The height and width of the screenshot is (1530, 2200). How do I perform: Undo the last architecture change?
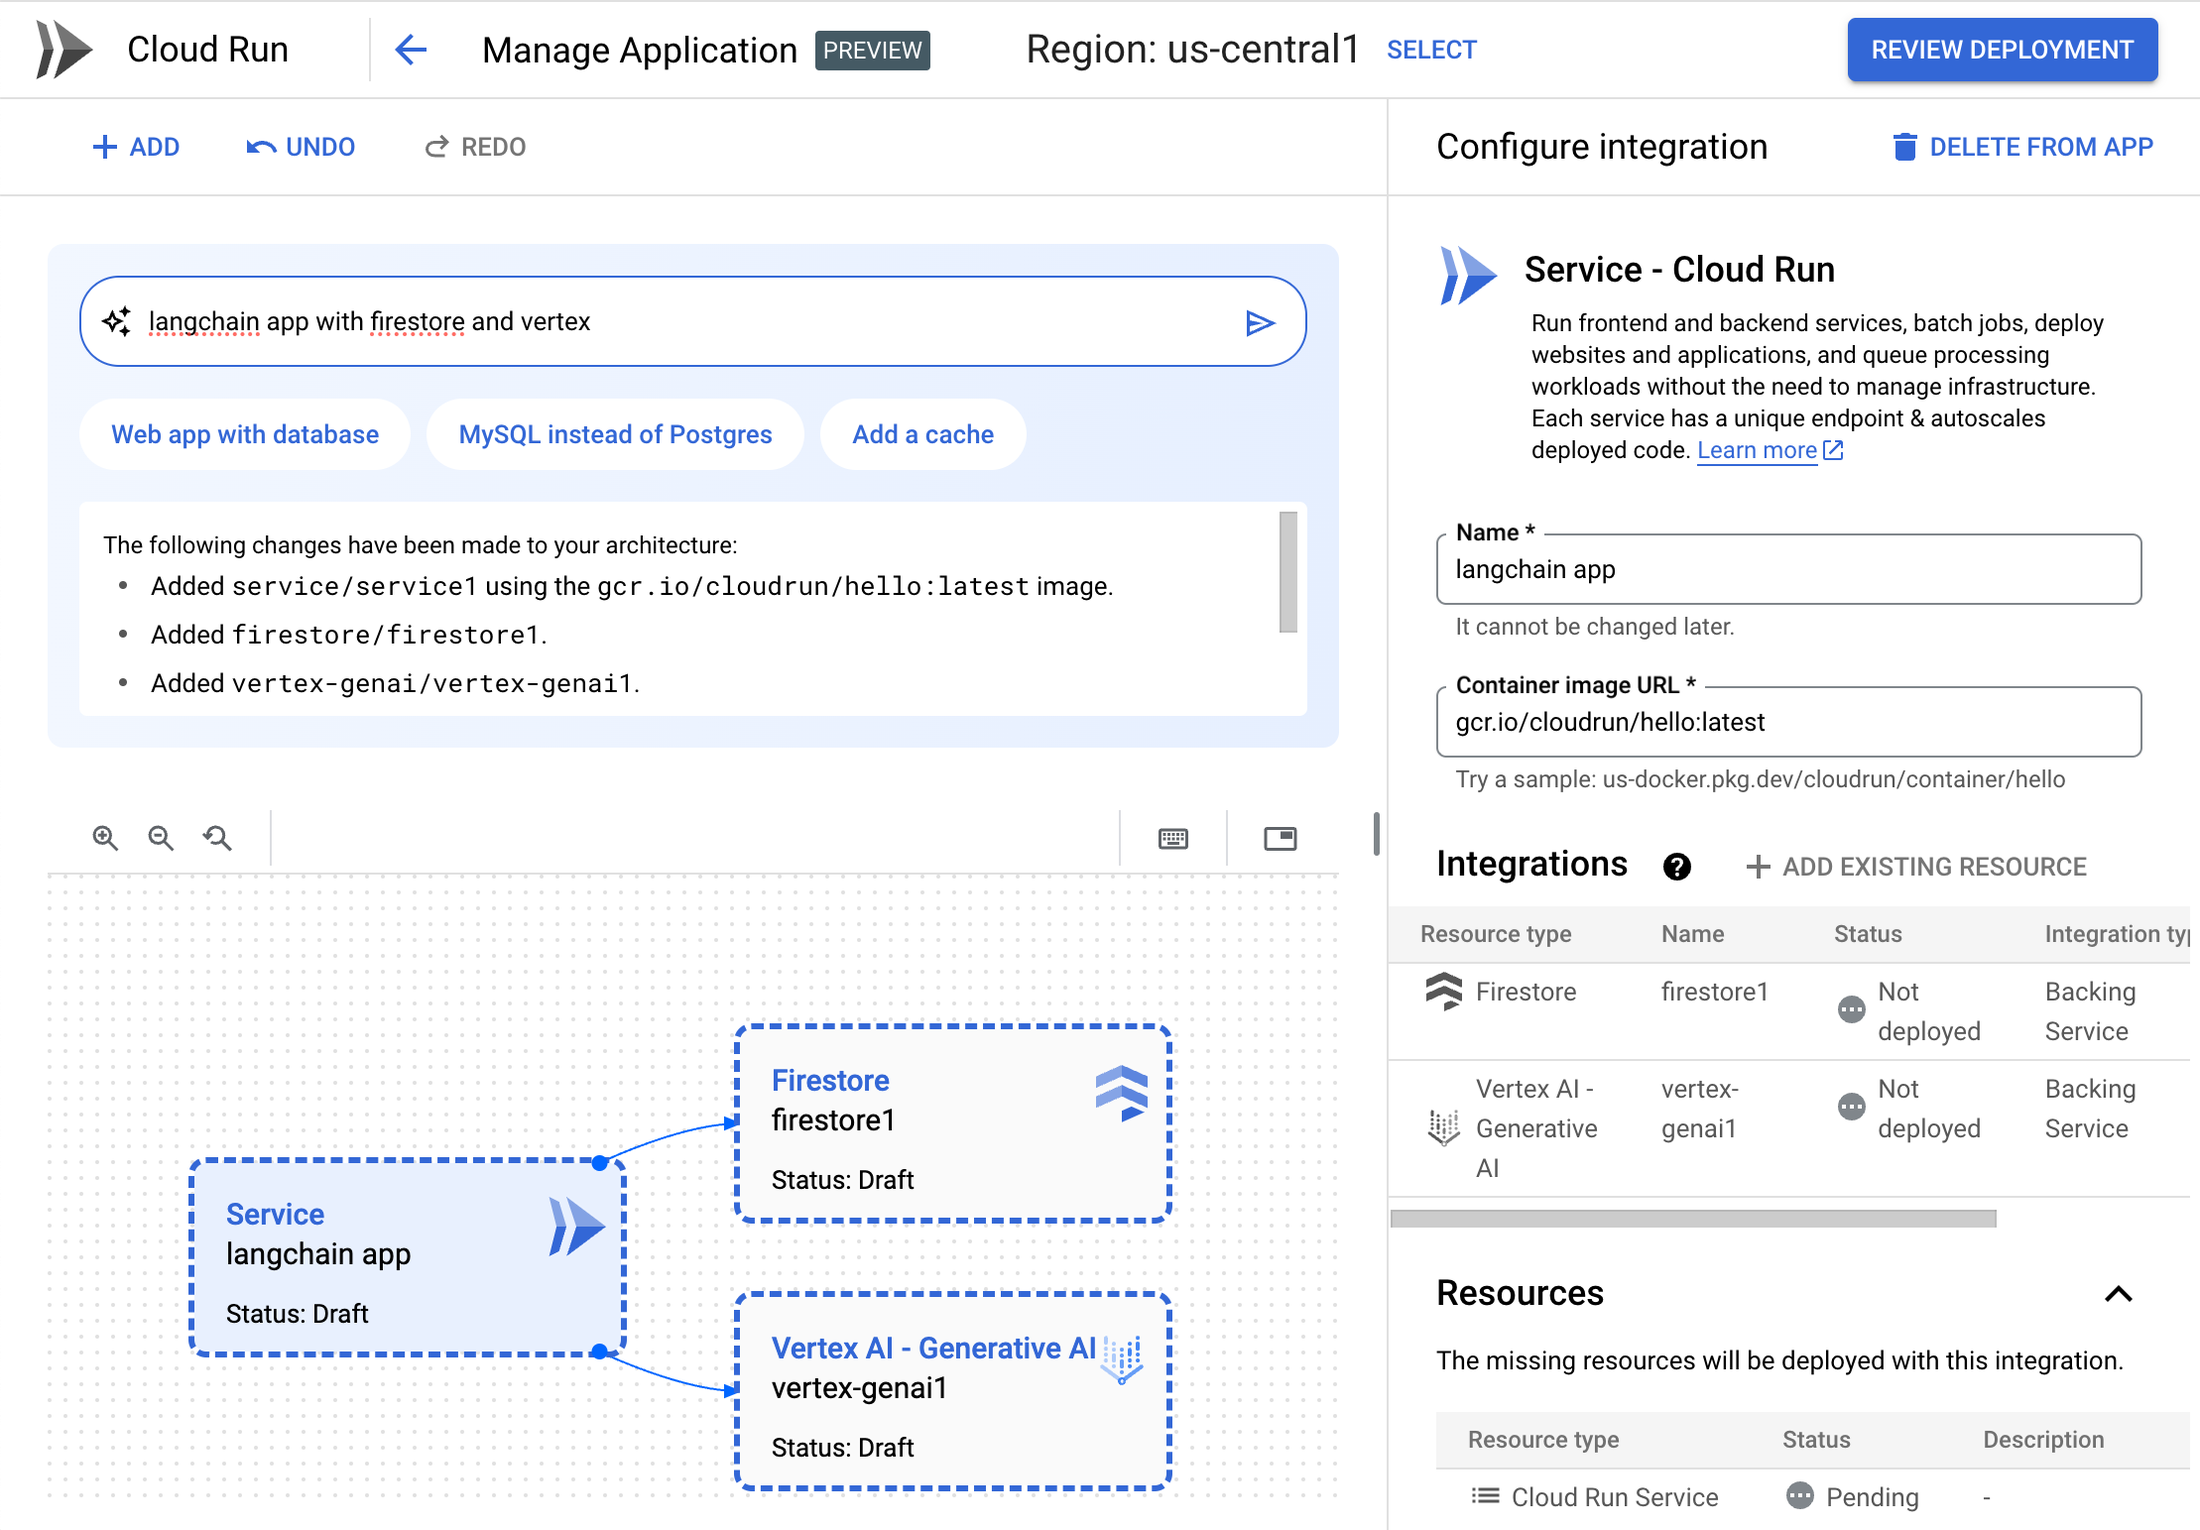pyautogui.click(x=300, y=147)
